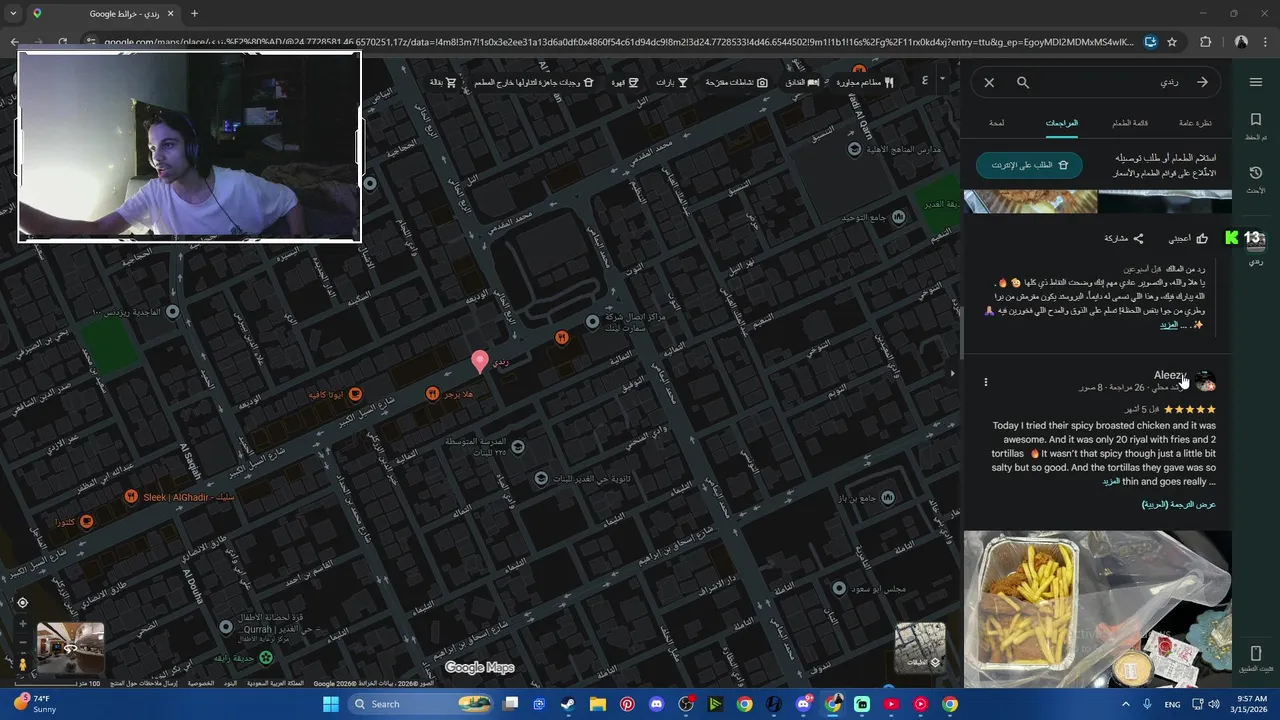Switch to the المراجعات reviews tab
Viewport: 1280px width, 720px height.
[1062, 123]
